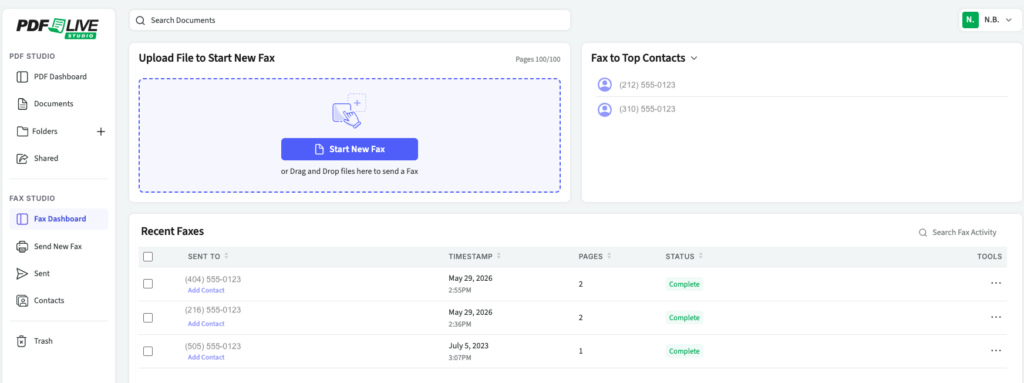The height and width of the screenshot is (383, 1024).
Task: Click the green N. user avatar
Action: (x=970, y=20)
